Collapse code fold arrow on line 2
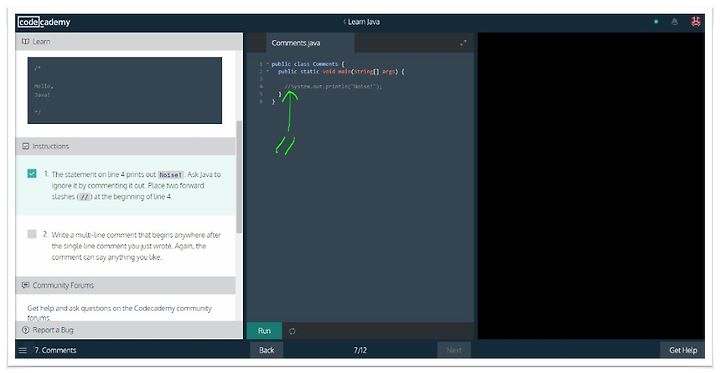Image resolution: width=720 pixels, height=373 pixels. (x=267, y=72)
